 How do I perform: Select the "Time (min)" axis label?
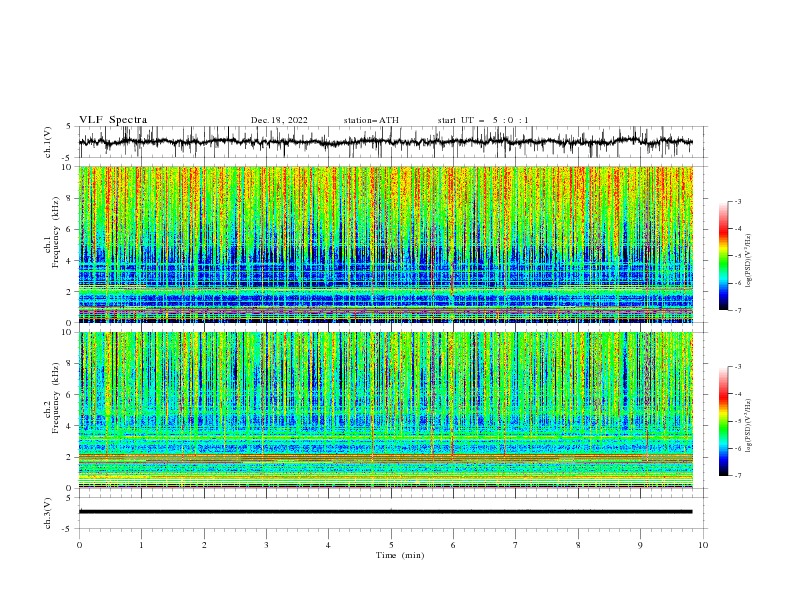click(400, 555)
